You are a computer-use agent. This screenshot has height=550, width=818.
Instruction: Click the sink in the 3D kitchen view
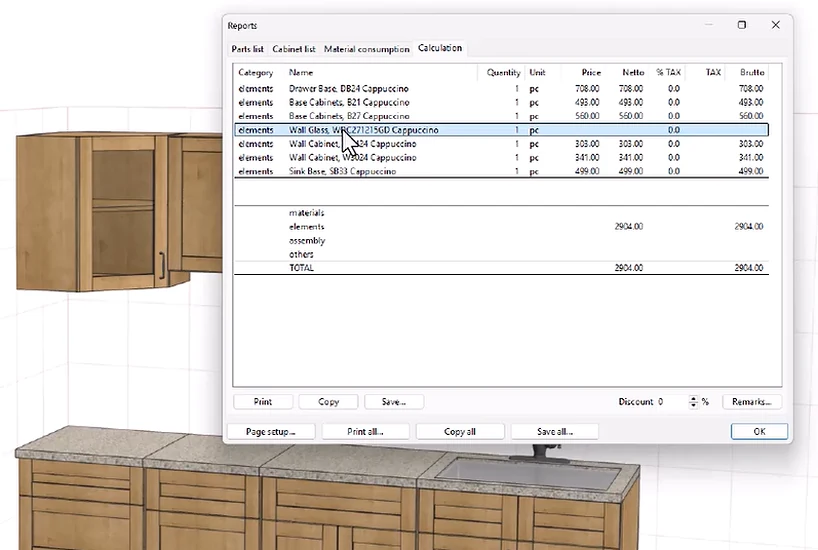click(x=528, y=473)
